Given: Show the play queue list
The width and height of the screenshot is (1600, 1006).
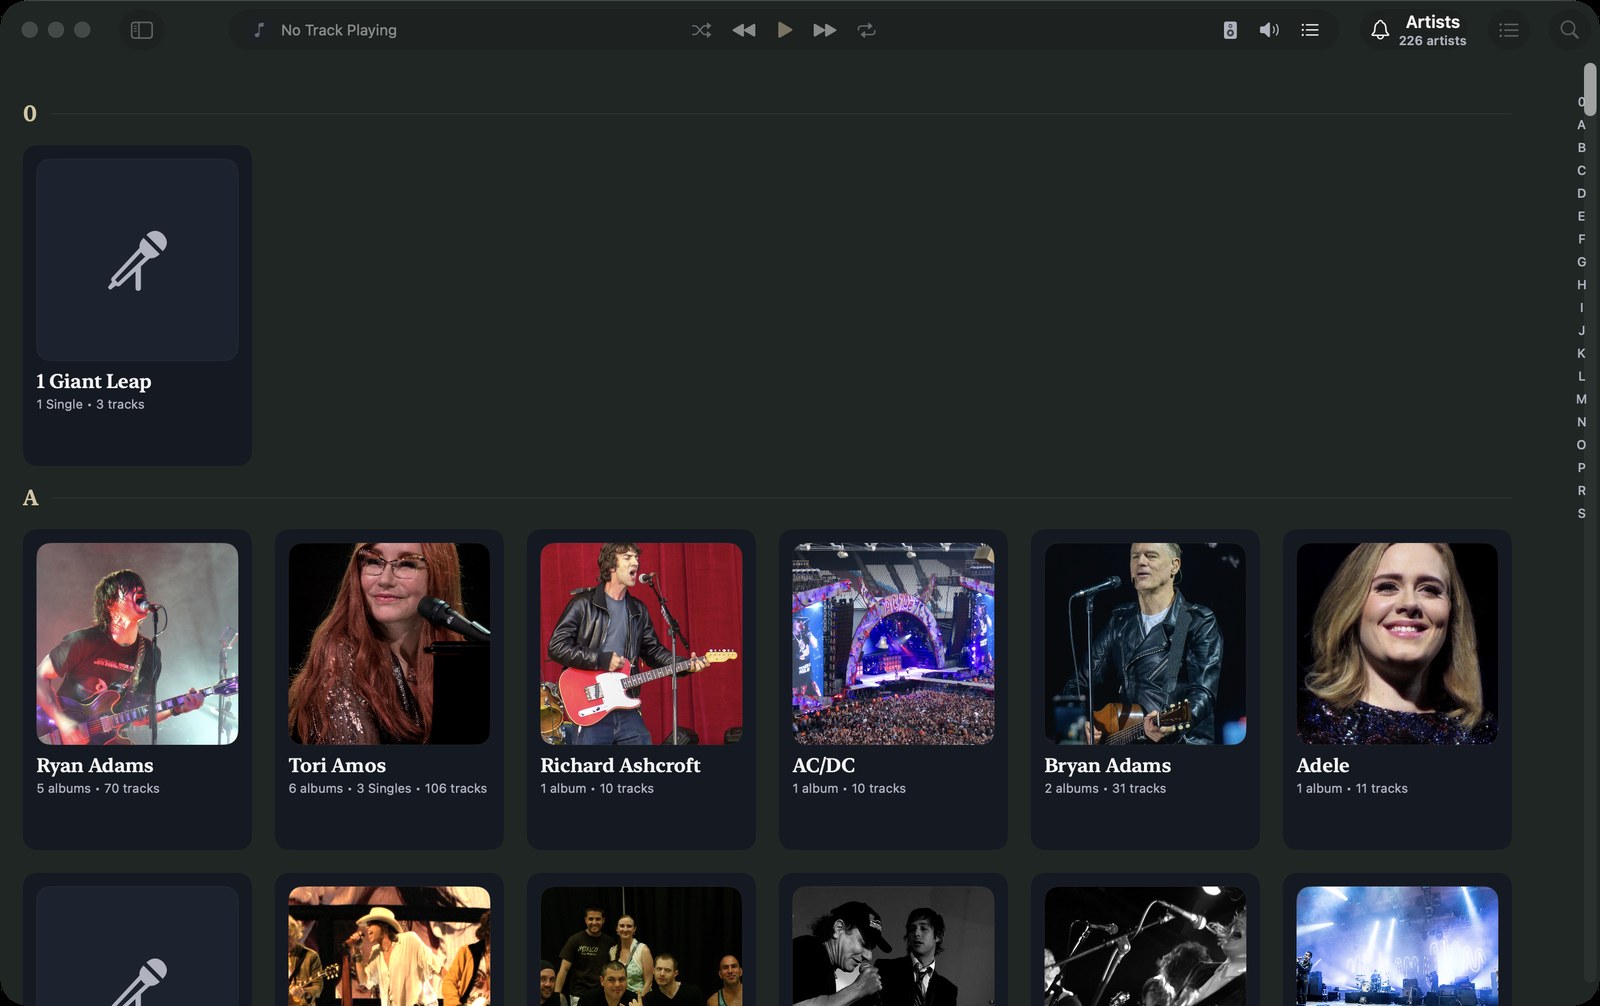Looking at the screenshot, I should [1310, 30].
